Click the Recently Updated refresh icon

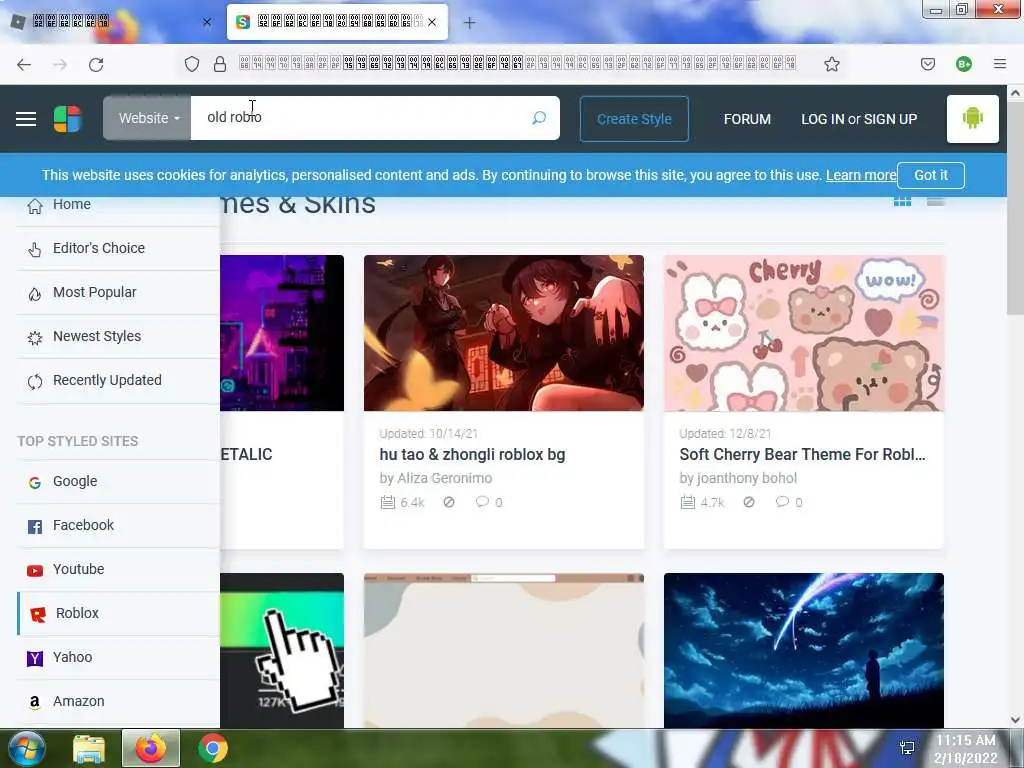[x=35, y=381]
